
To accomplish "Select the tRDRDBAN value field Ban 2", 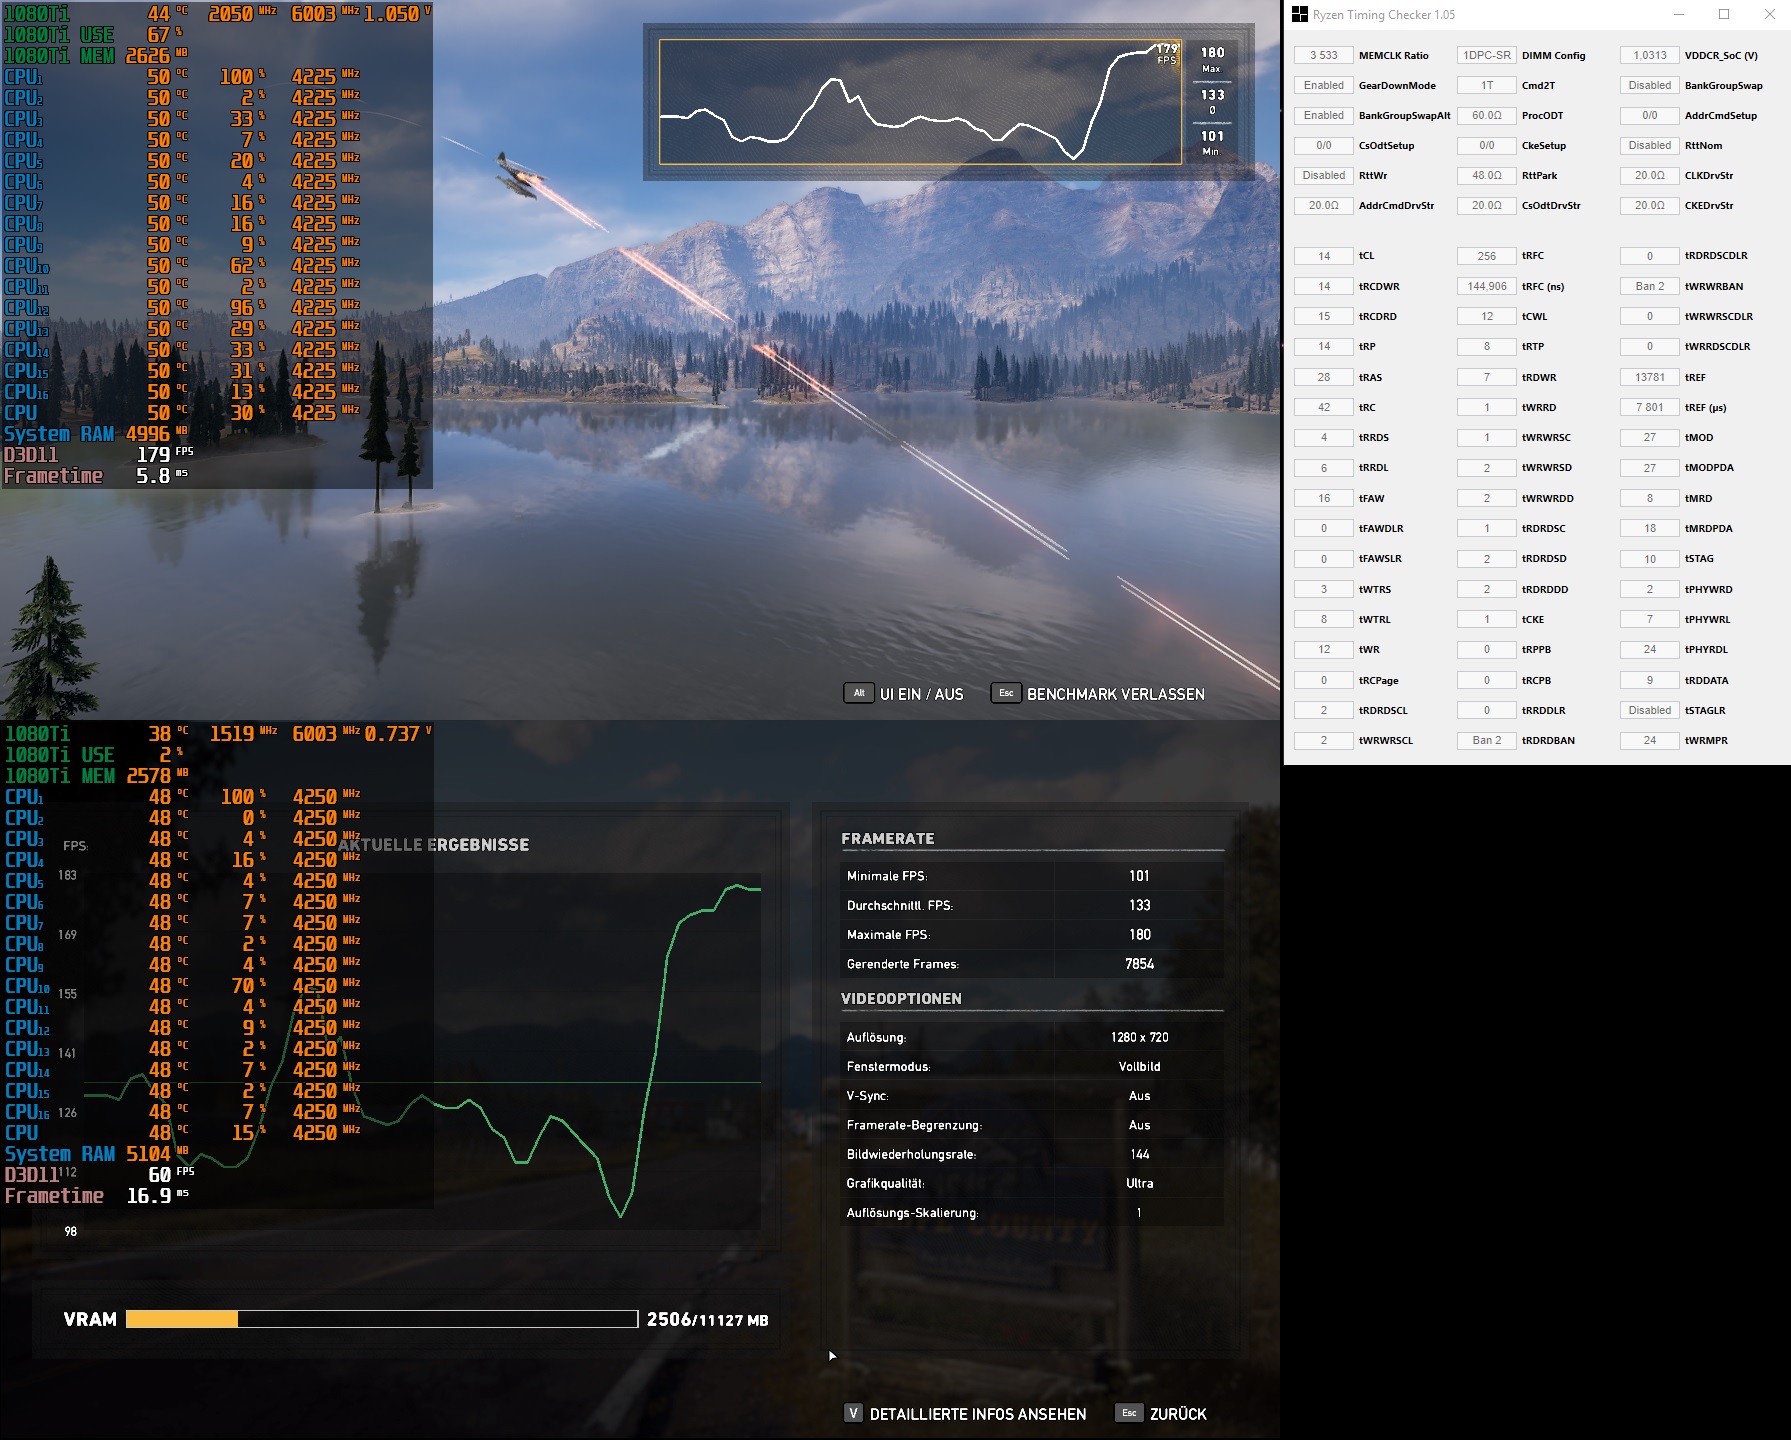I will click(1487, 740).
